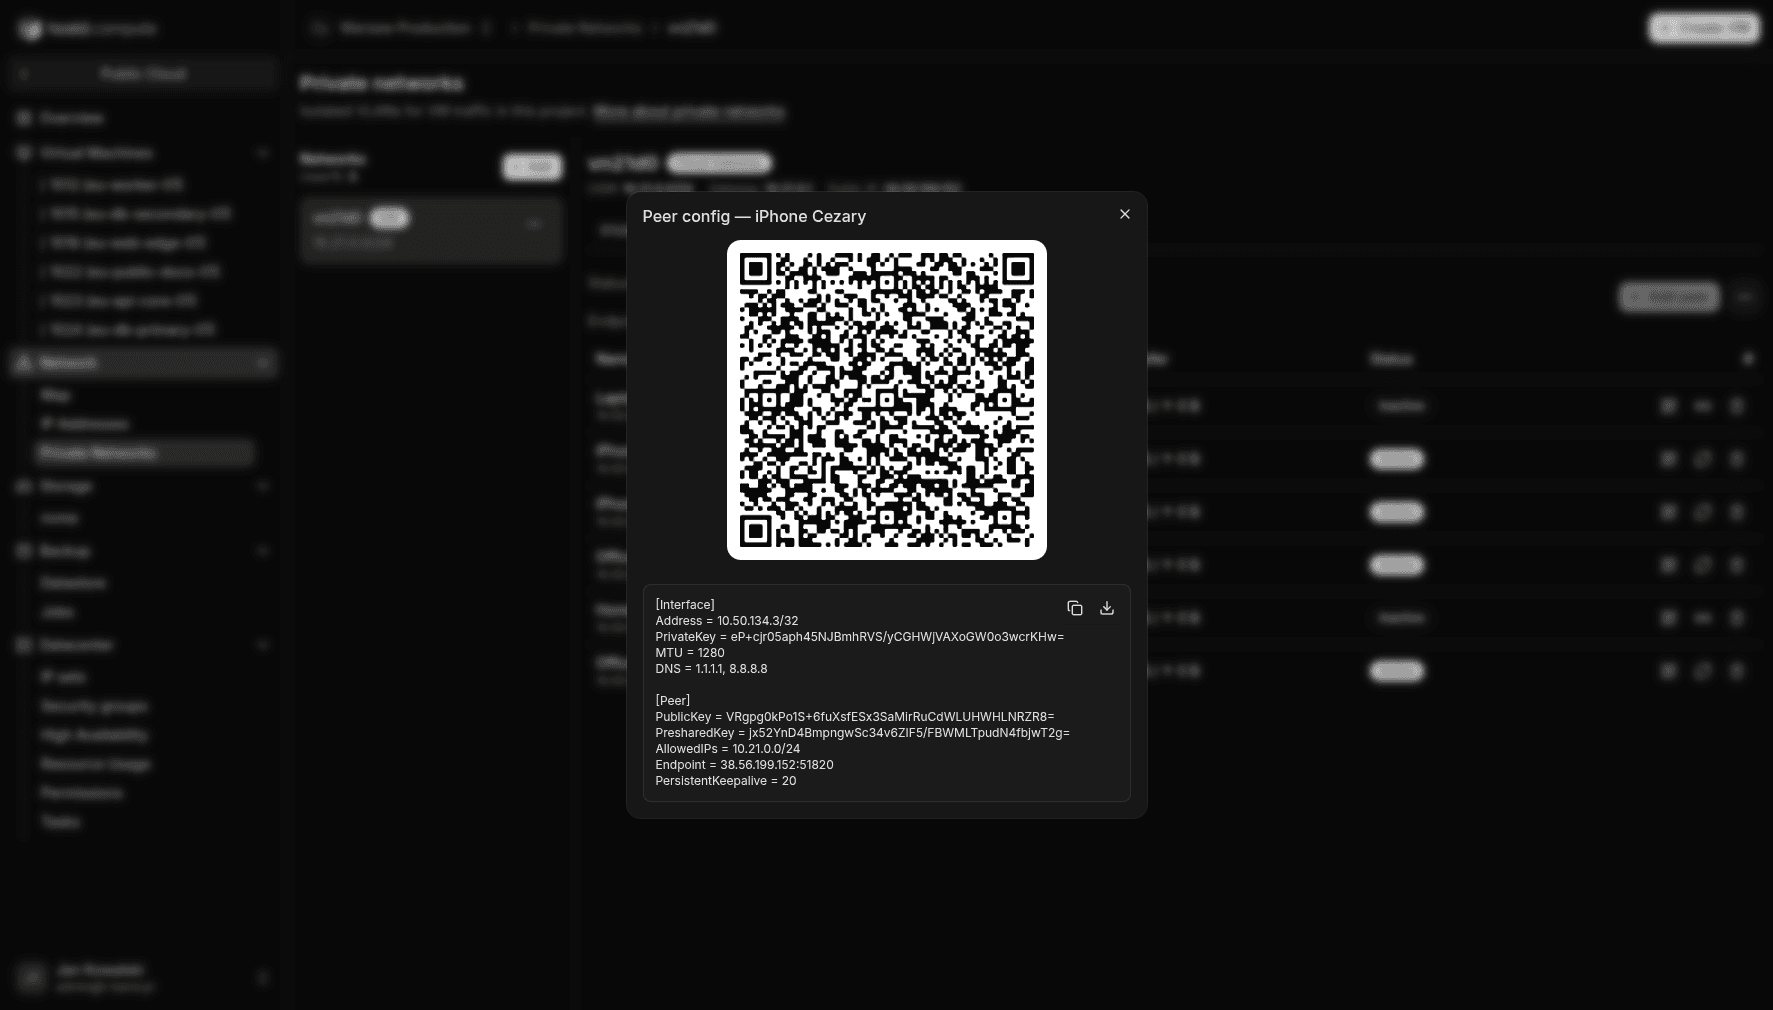Click the 'Endpoint = 38.56.199.152:51820' line
The height and width of the screenshot is (1010, 1773).
(x=745, y=765)
